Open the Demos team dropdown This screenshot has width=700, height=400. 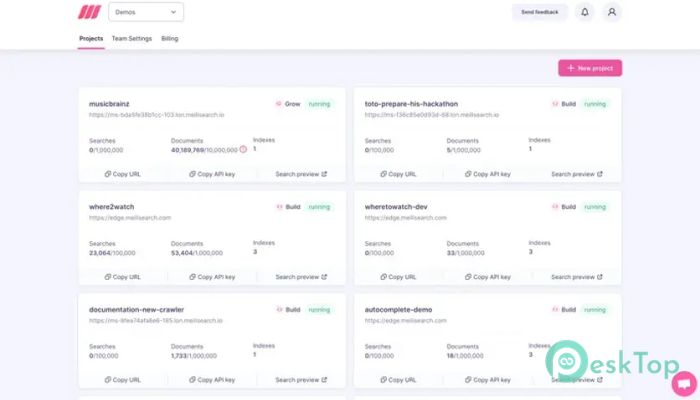pos(146,12)
